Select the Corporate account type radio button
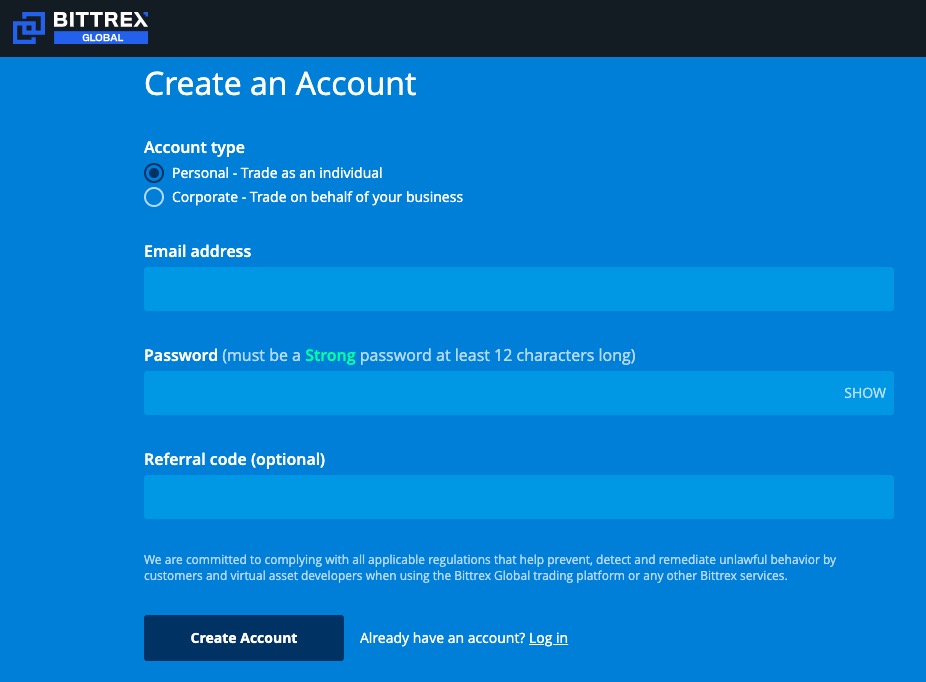This screenshot has width=926, height=682. tap(154, 197)
